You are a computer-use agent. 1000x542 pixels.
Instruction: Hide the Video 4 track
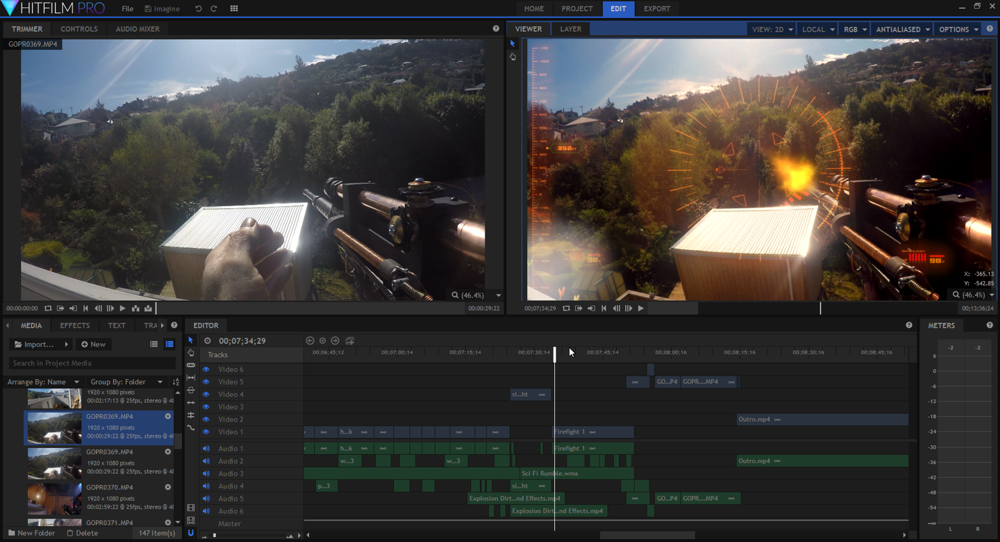coord(206,394)
